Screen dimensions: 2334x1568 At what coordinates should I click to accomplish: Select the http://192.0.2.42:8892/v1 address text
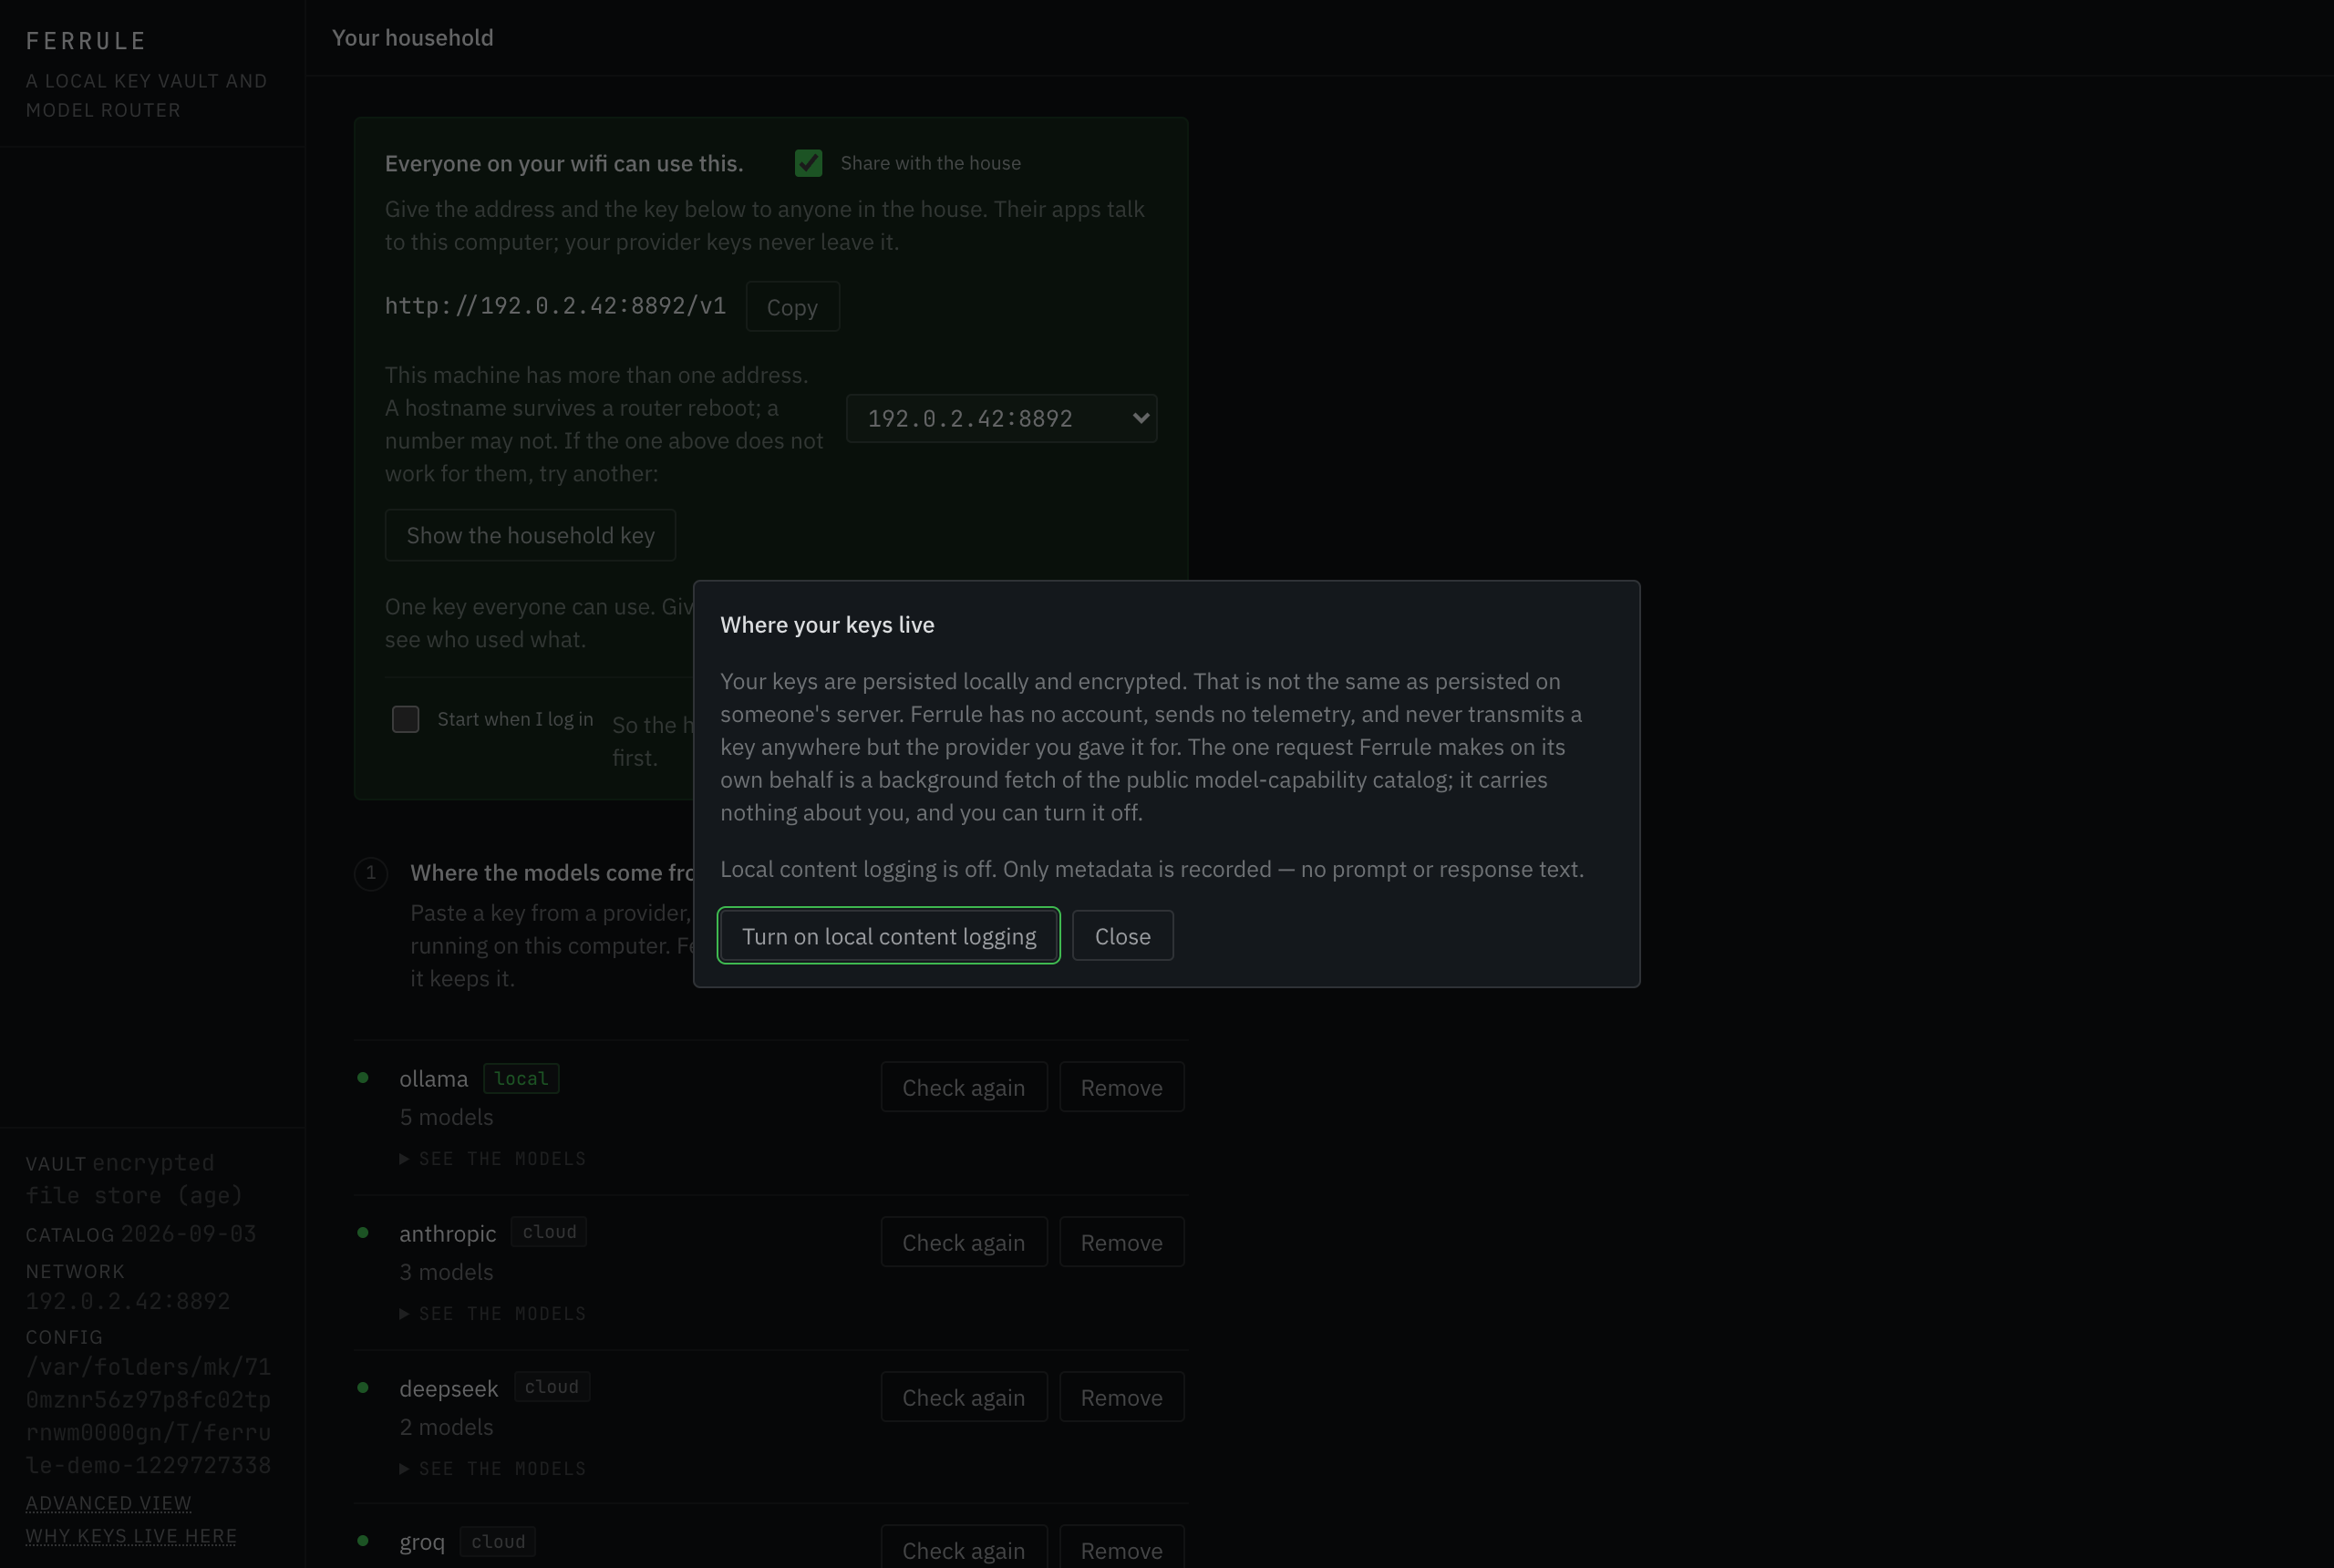tap(555, 306)
